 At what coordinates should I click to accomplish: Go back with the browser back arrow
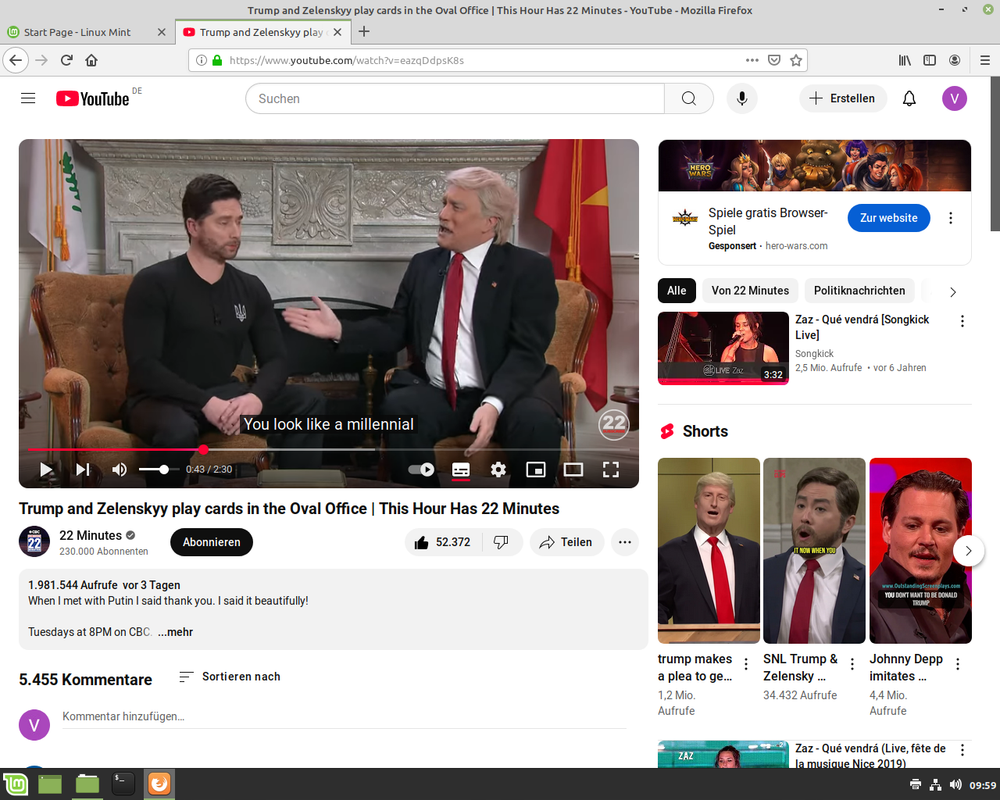tap(16, 61)
